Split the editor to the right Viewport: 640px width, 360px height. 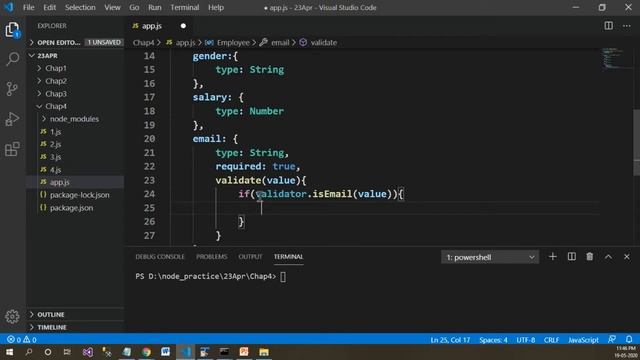(x=609, y=26)
